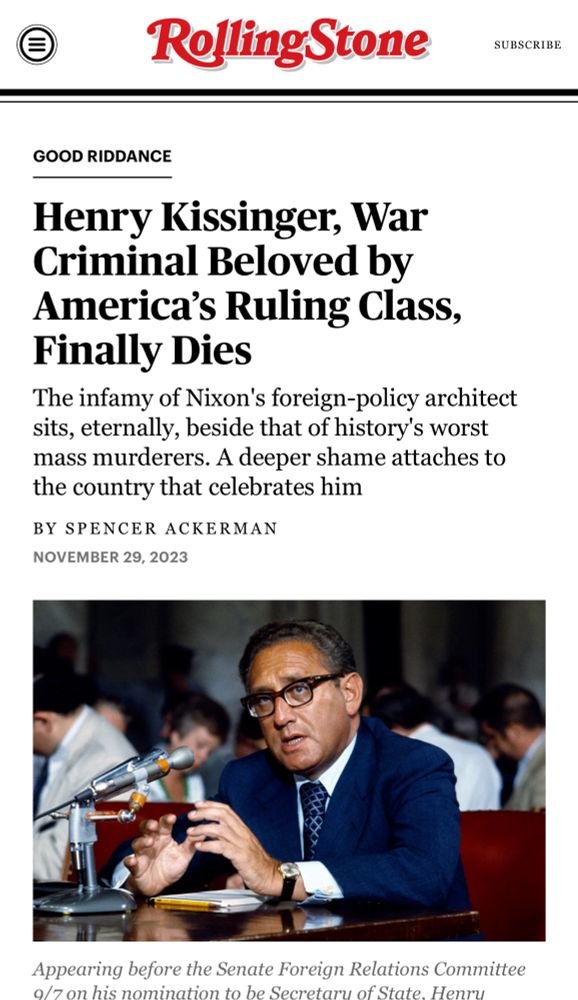Click the GOOD RIDDANCE category label
Screen dimensions: 578x1000
click(101, 156)
